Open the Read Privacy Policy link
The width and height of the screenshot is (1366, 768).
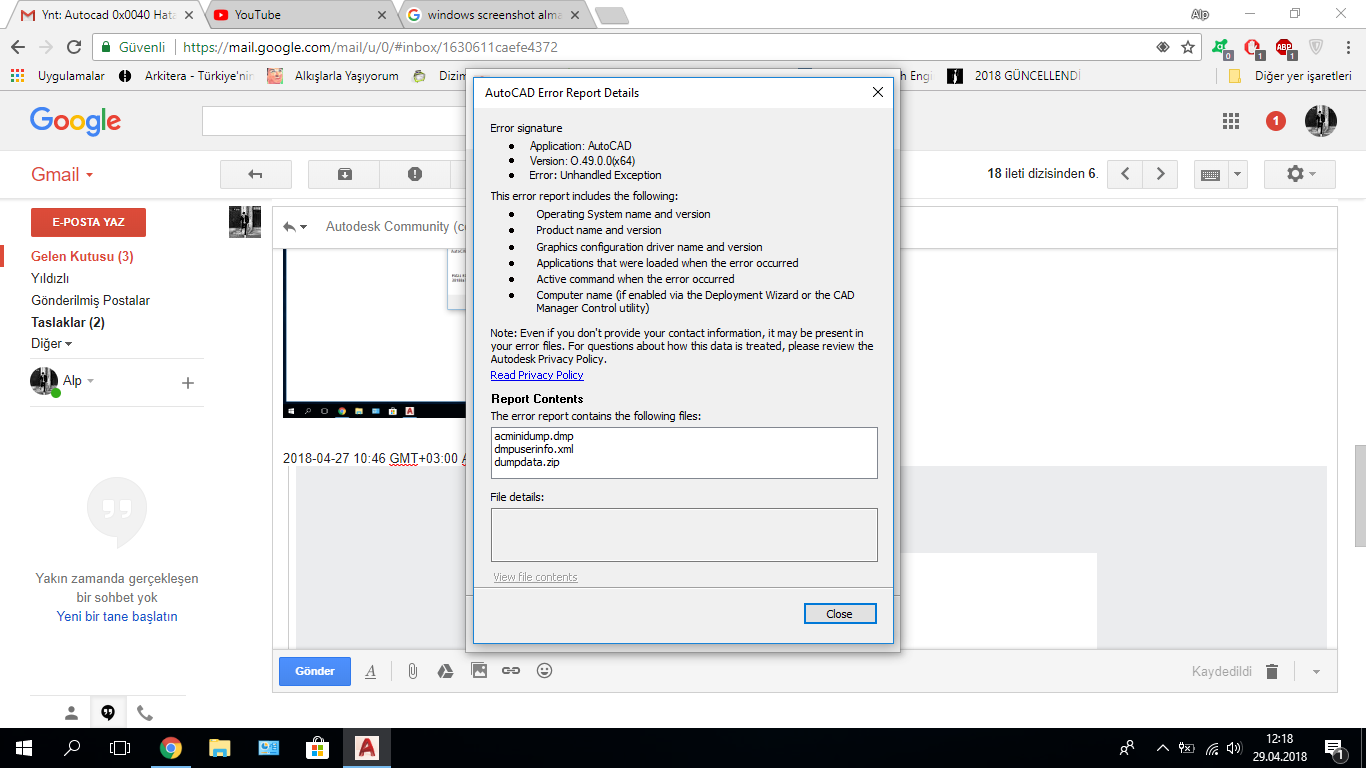(x=537, y=375)
